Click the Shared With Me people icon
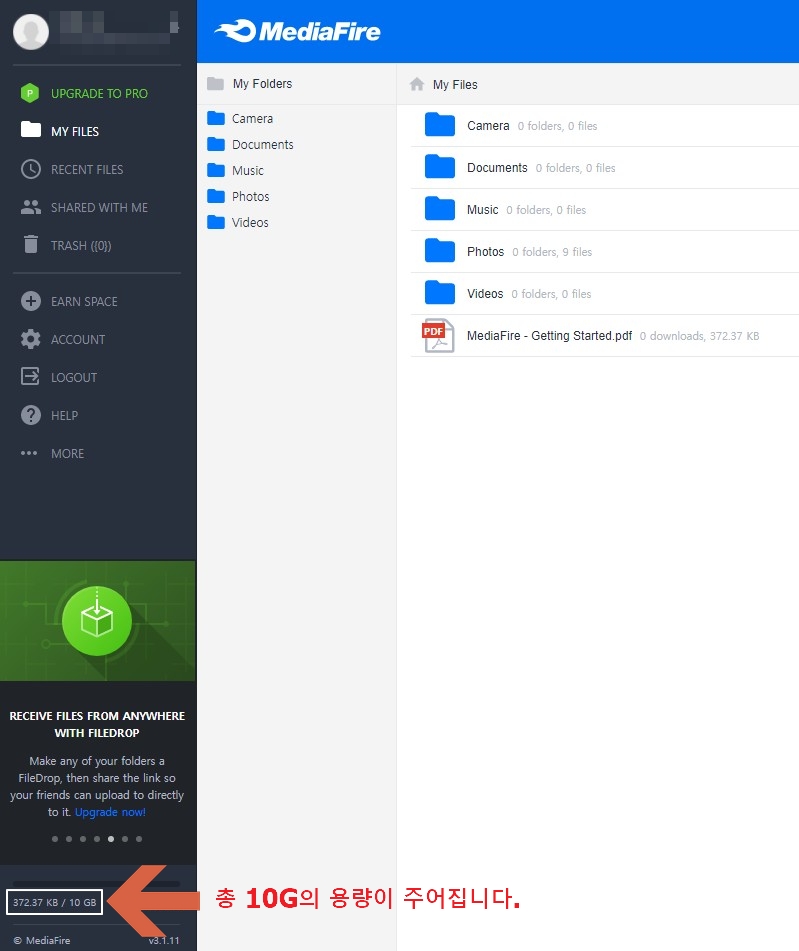This screenshot has width=799, height=951. click(x=31, y=207)
